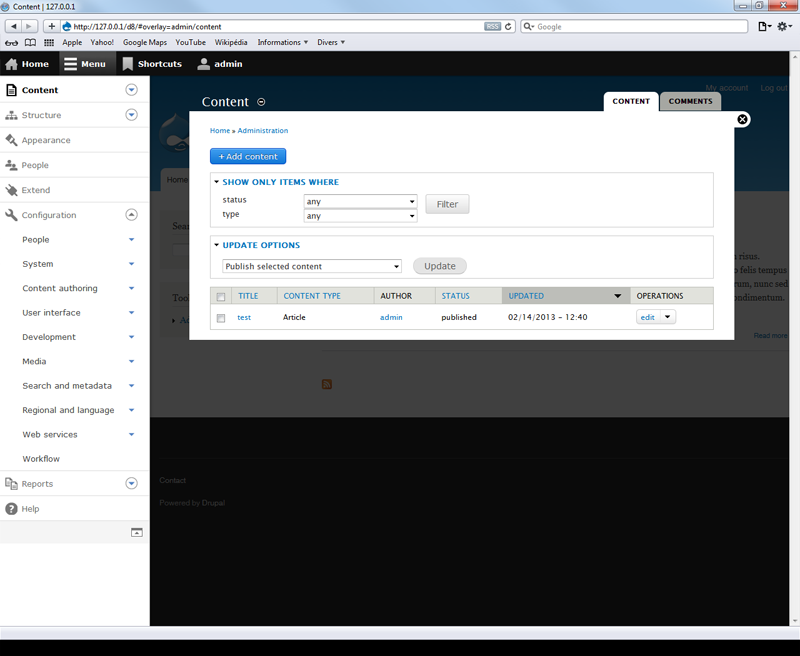This screenshot has width=800, height=656.
Task: Click the Add content button
Action: 248,156
